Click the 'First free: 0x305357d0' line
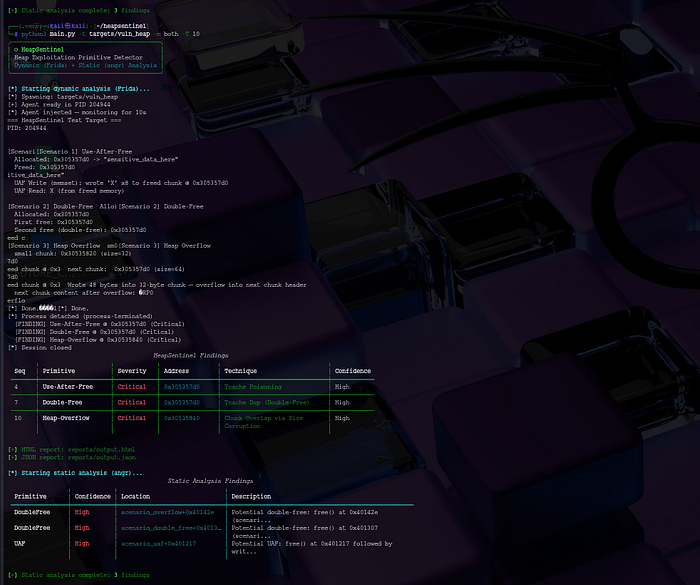This screenshot has width=700, height=585. 53,222
